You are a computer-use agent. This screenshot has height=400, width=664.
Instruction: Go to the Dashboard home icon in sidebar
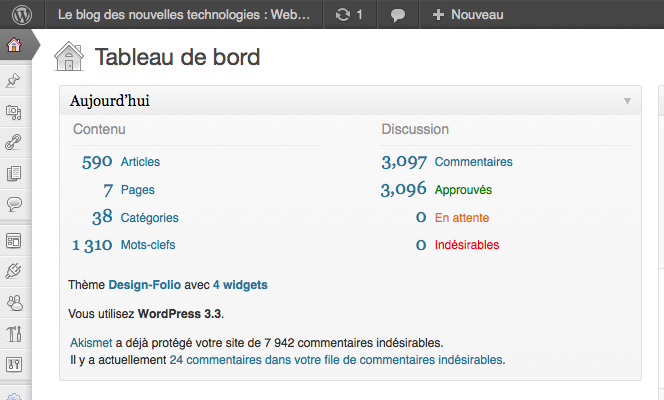14,46
